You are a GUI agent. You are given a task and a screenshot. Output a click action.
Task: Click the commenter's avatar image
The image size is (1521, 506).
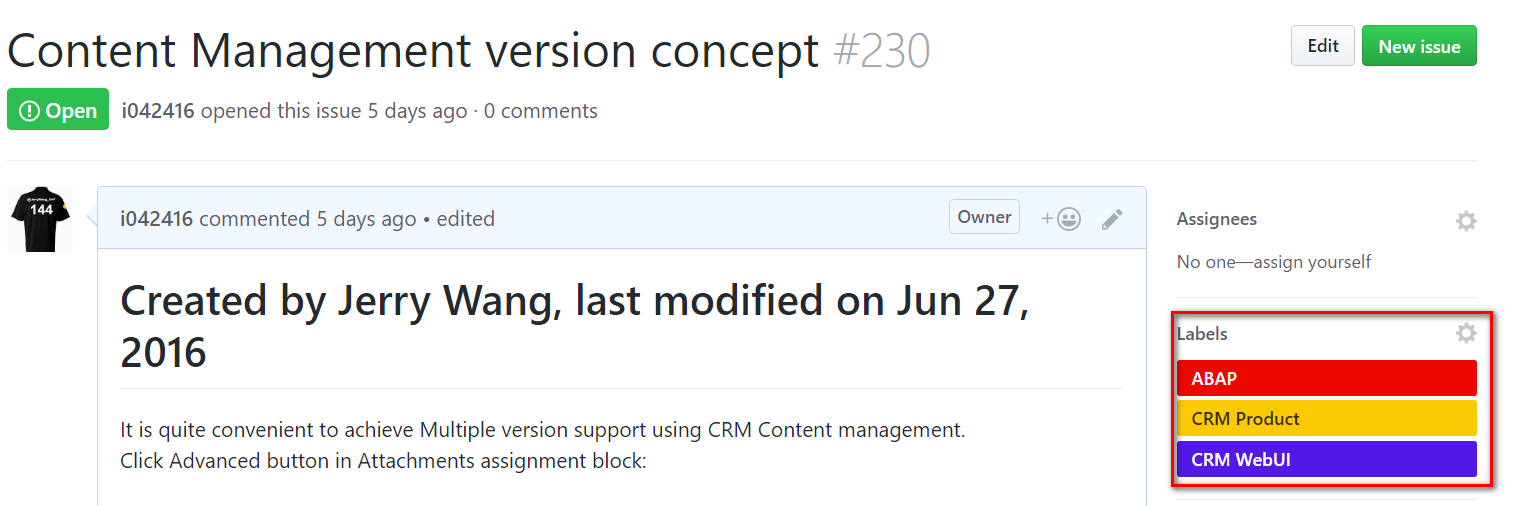pyautogui.click(x=40, y=218)
